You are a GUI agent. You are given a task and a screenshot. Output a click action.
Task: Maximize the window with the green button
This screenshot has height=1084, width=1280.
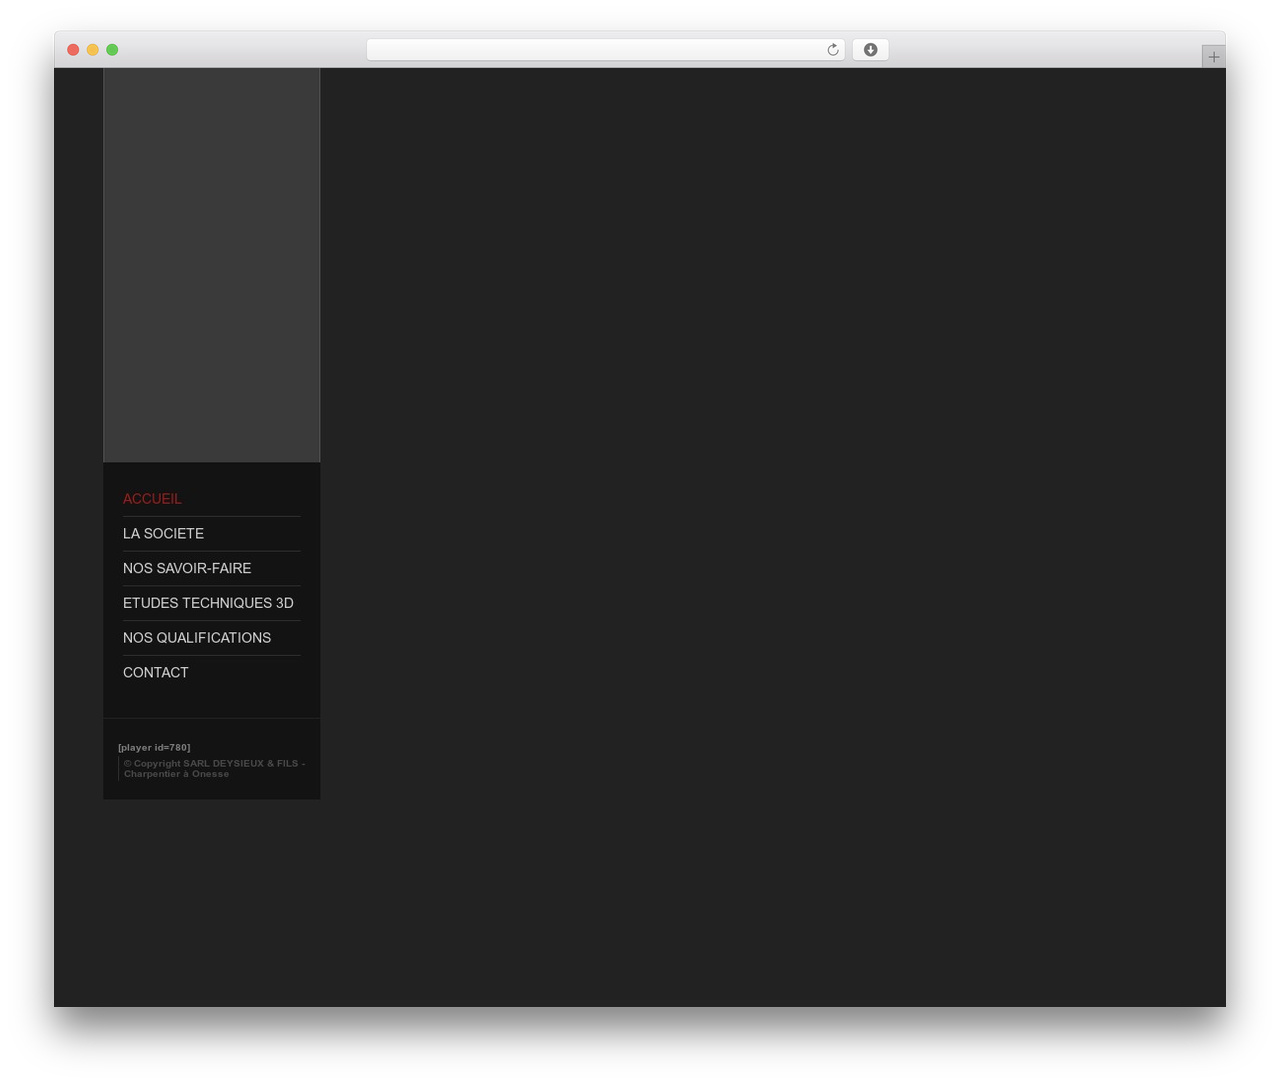click(x=112, y=50)
